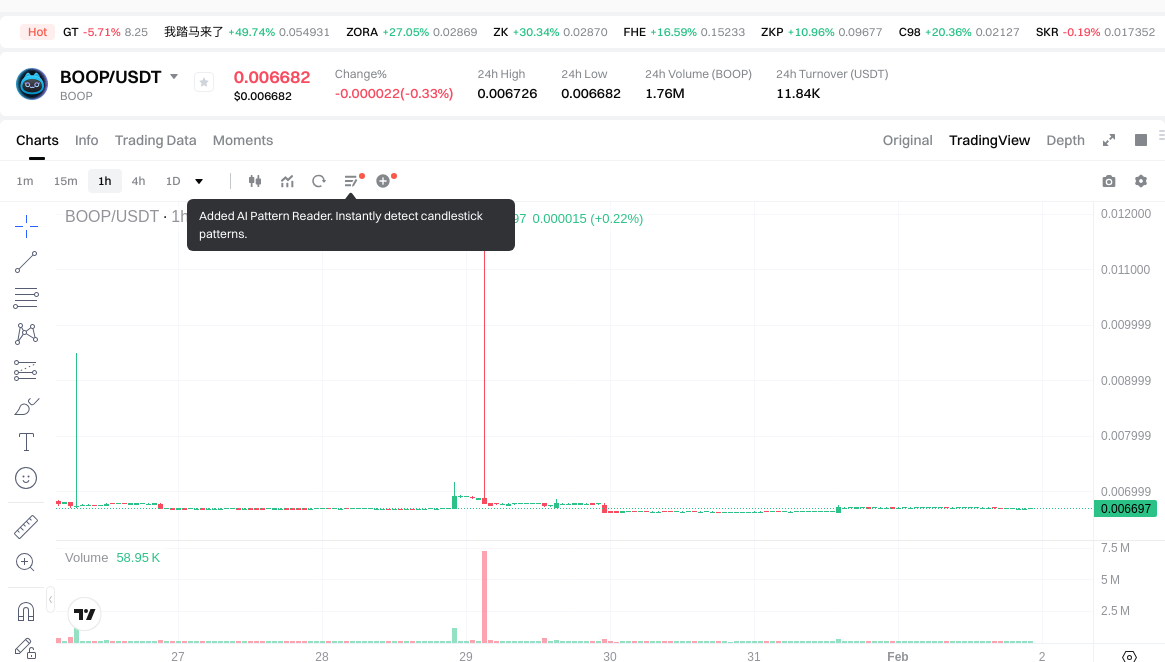The image size is (1165, 662).
Task: Select the trend line drawing tool
Action: [x=26, y=262]
